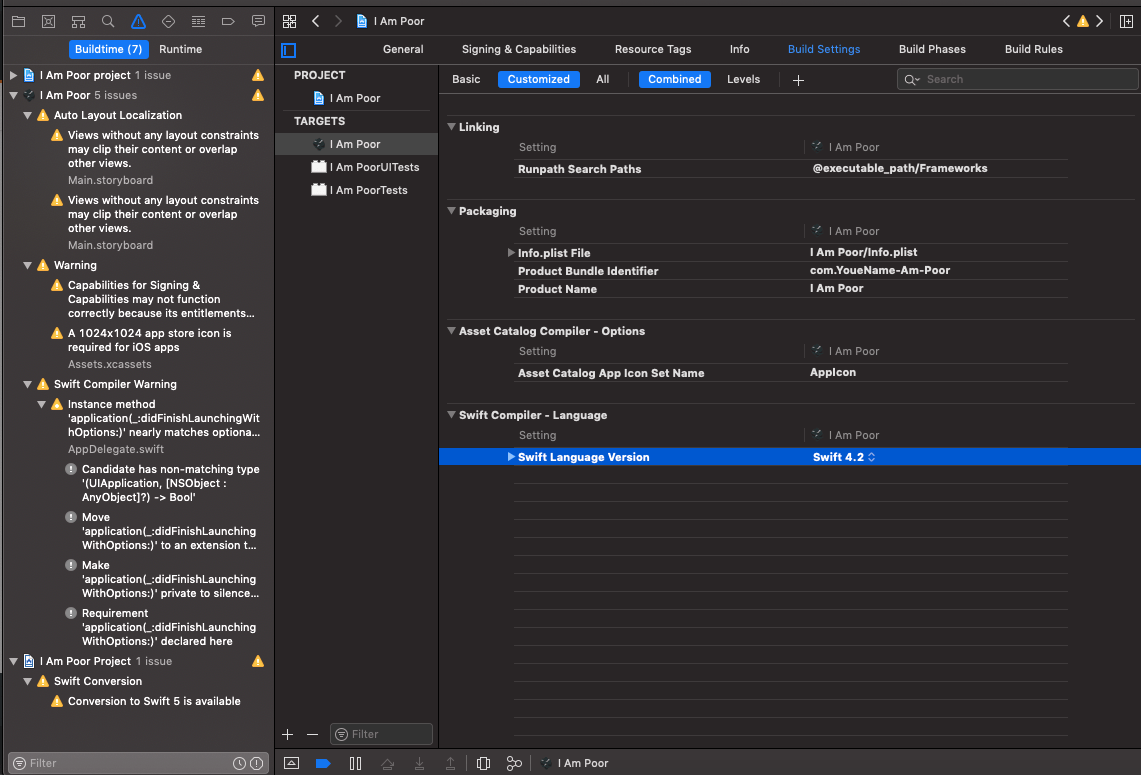Image resolution: width=1141 pixels, height=775 pixels.
Task: Remove the selected target with minus button
Action: click(x=312, y=734)
